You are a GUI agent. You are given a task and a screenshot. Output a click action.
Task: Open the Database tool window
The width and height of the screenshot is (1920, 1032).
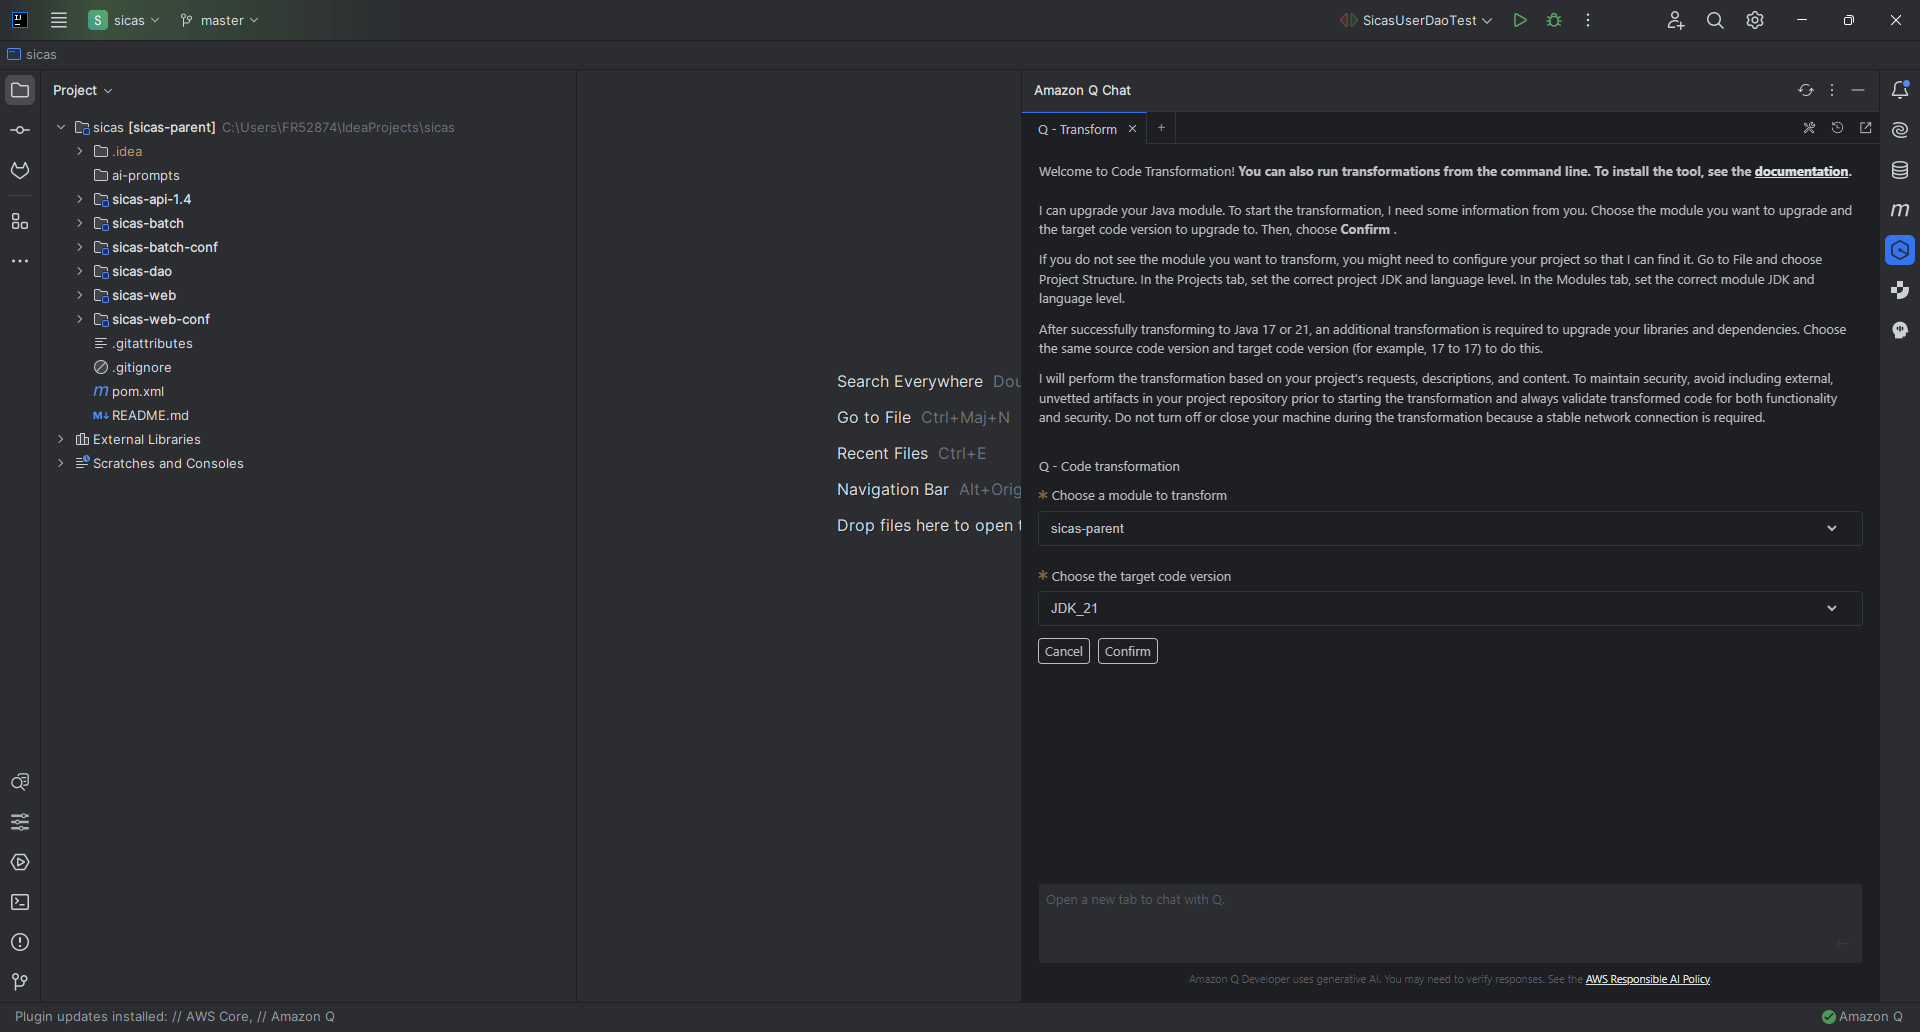(x=1900, y=170)
